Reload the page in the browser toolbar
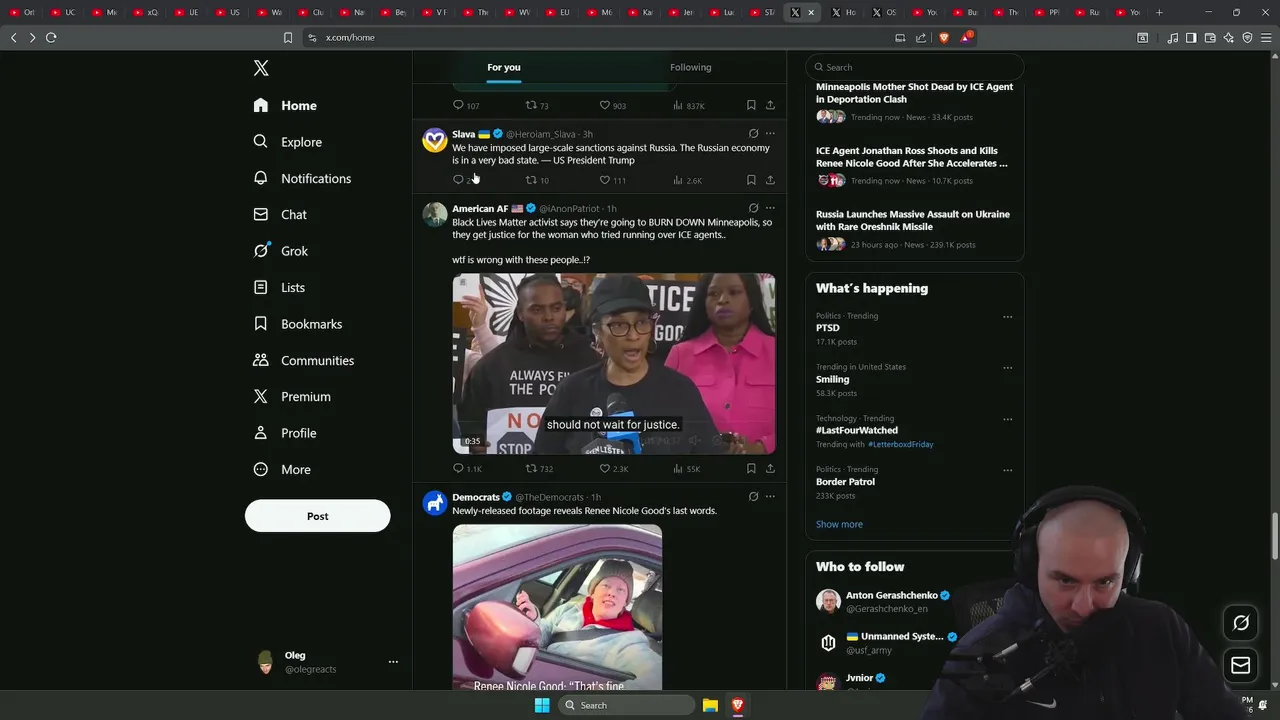The image size is (1280, 720). click(51, 37)
